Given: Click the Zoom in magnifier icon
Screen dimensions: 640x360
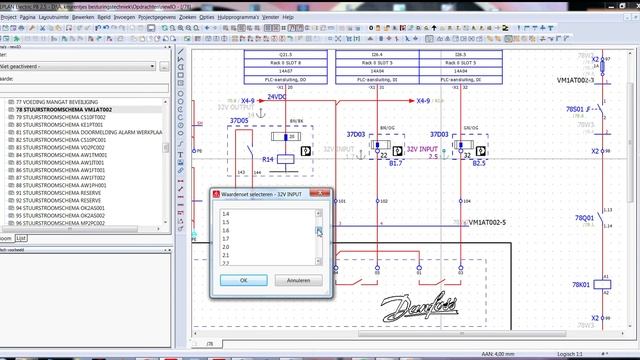Looking at the screenshot, I should pos(180,28).
